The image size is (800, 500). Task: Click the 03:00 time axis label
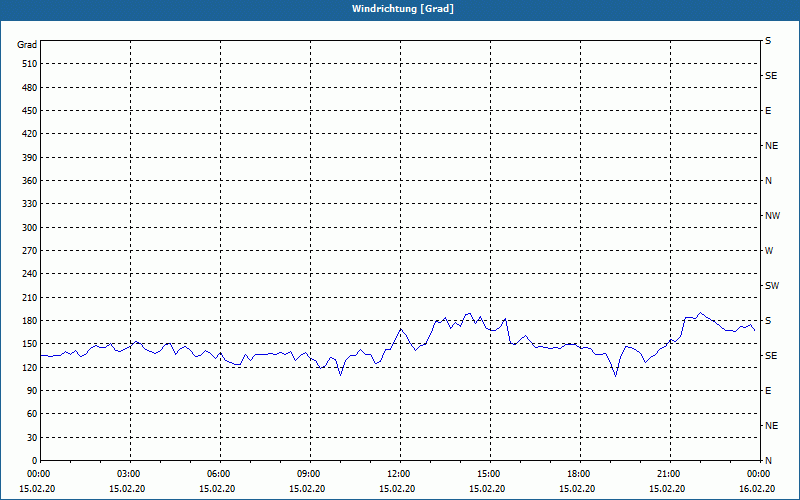131,474
